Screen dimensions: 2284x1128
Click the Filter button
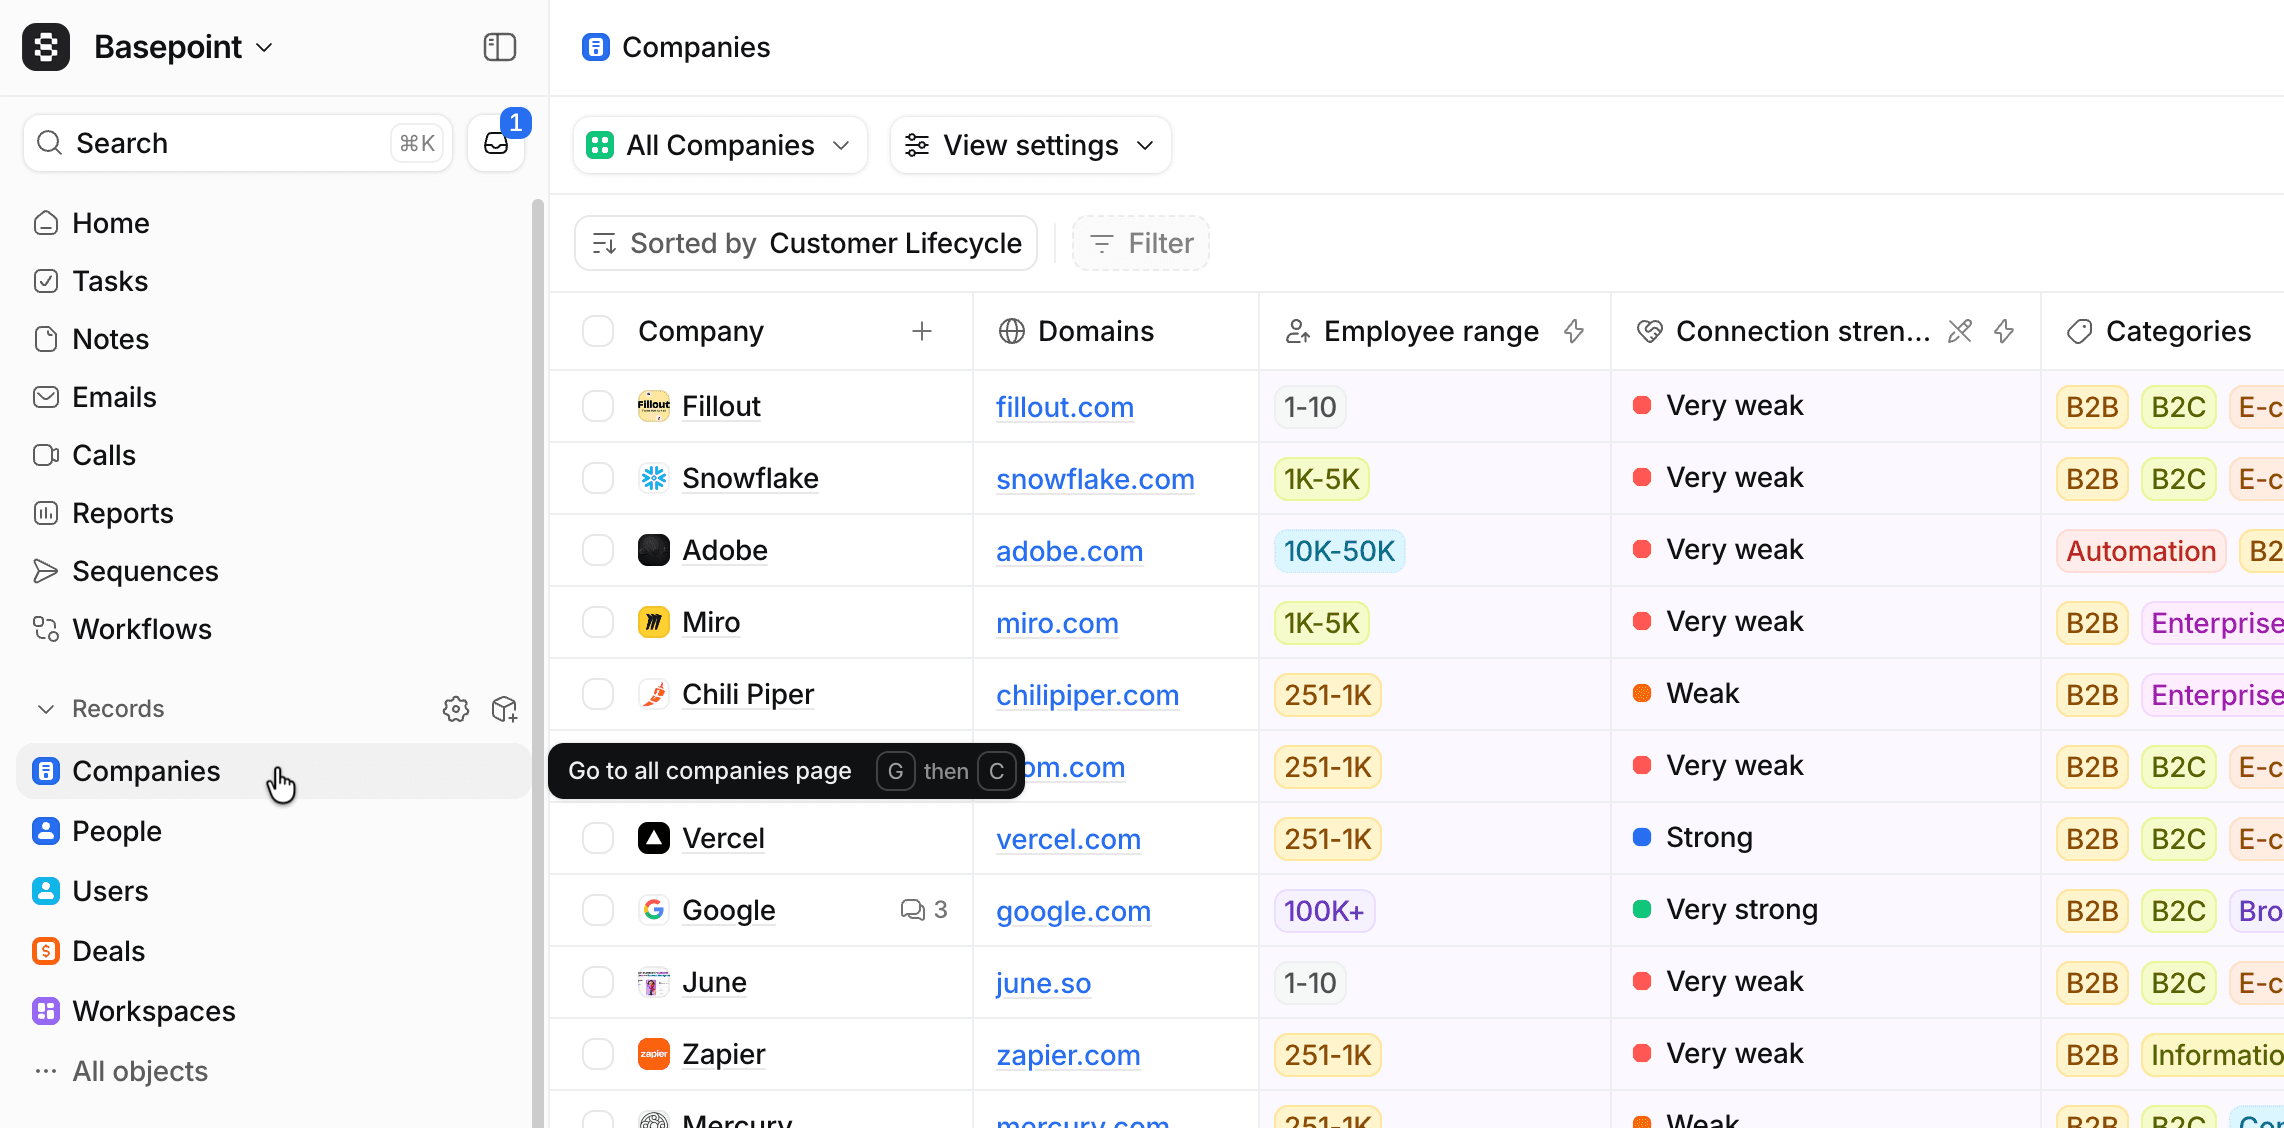1141,243
